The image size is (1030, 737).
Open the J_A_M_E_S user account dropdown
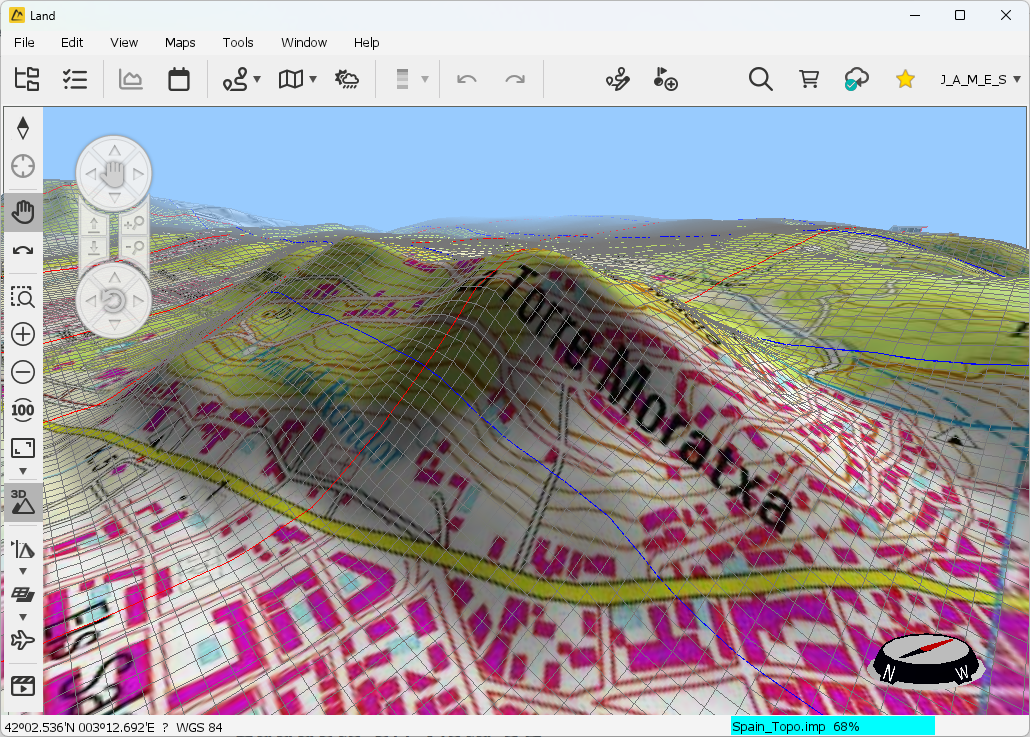point(980,79)
